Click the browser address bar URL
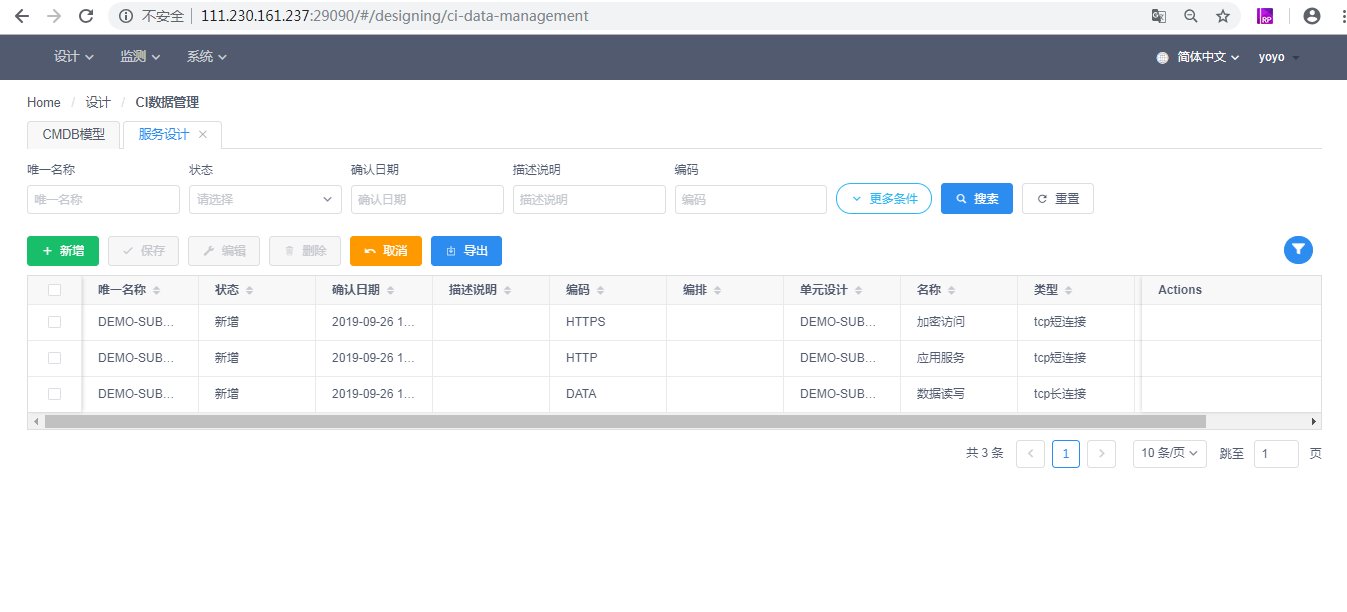 395,16
